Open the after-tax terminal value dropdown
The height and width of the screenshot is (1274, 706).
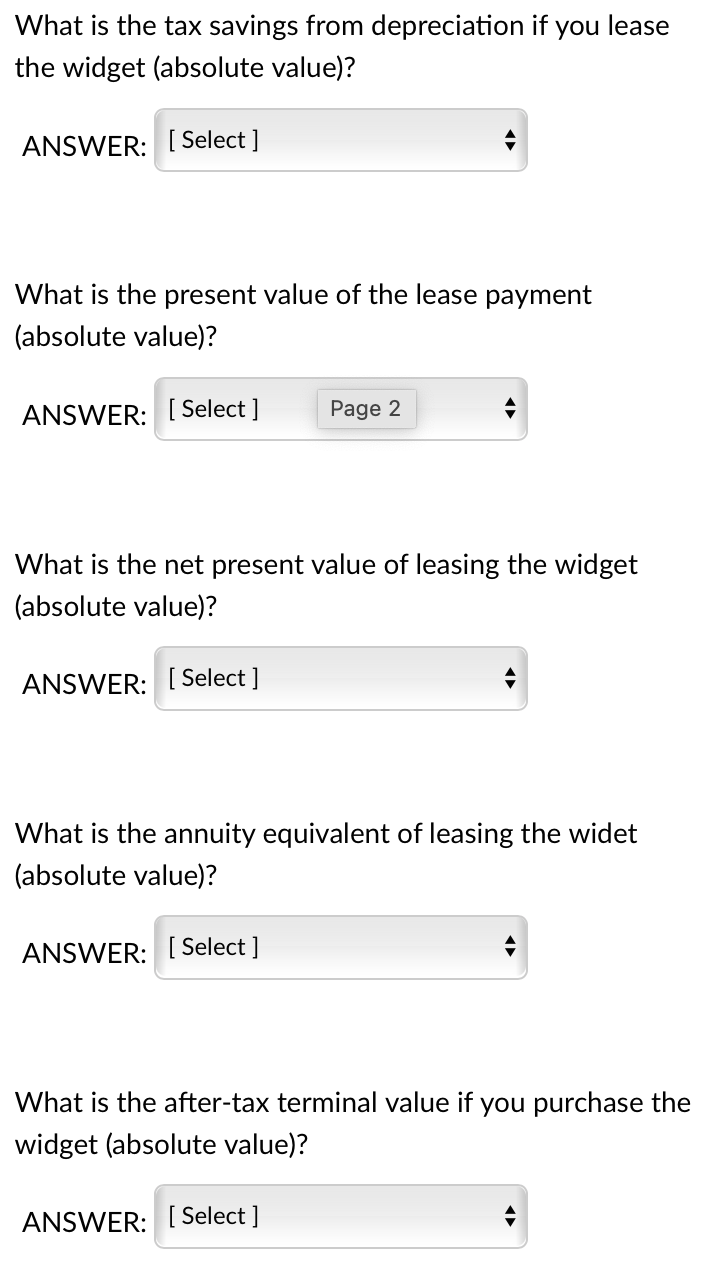coord(340,1216)
